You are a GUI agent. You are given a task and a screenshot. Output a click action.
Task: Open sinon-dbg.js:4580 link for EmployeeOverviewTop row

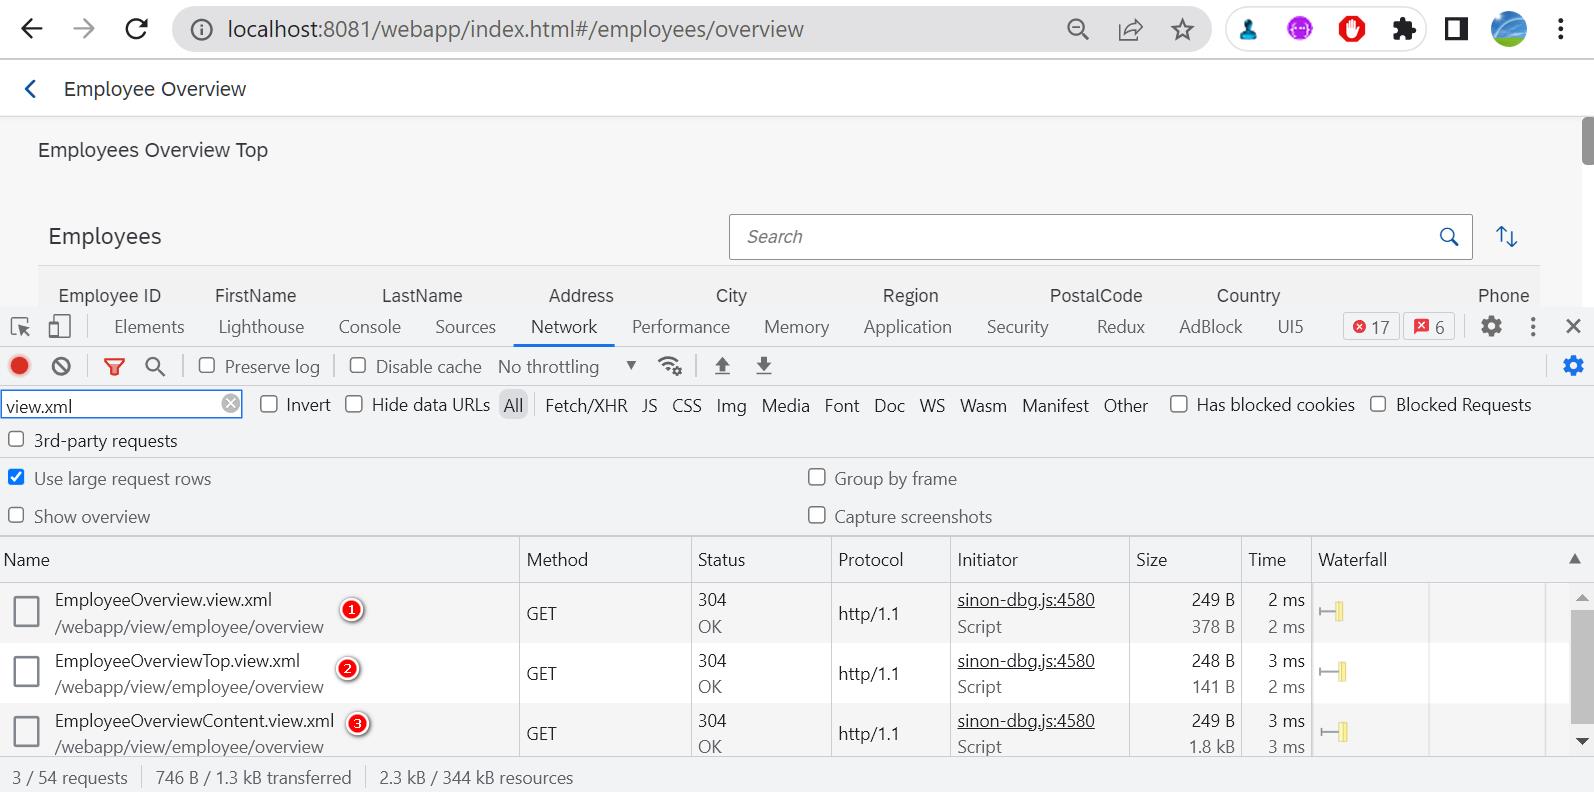click(1026, 660)
